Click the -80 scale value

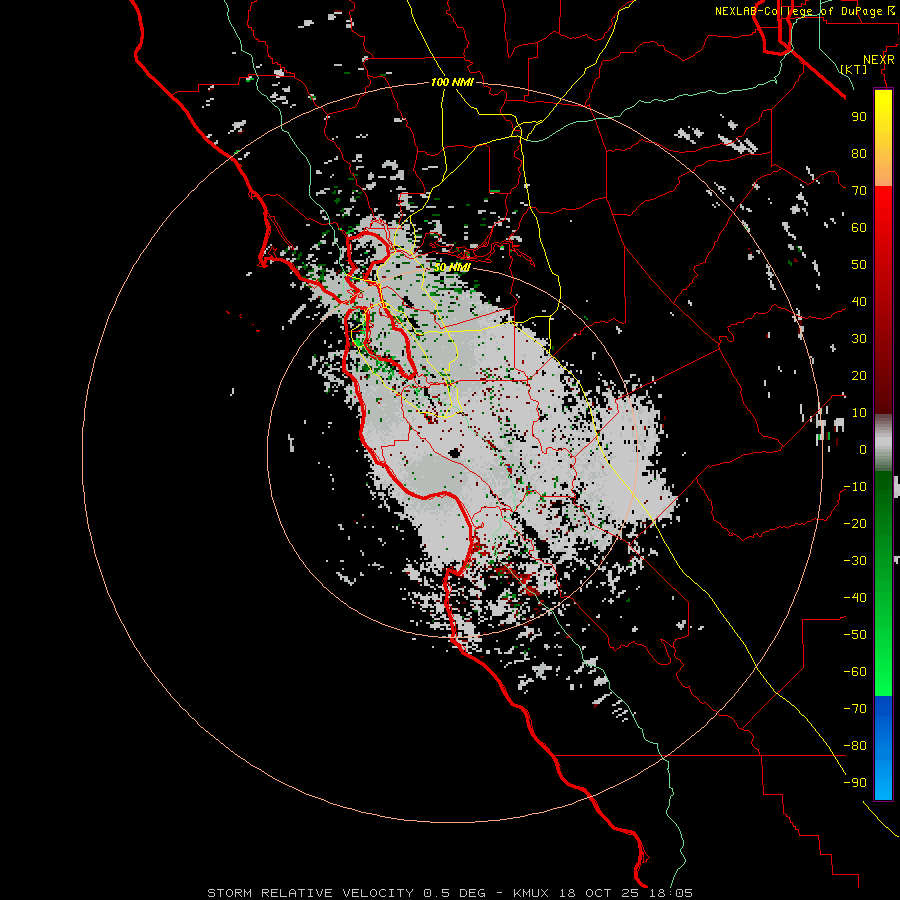pos(855,746)
